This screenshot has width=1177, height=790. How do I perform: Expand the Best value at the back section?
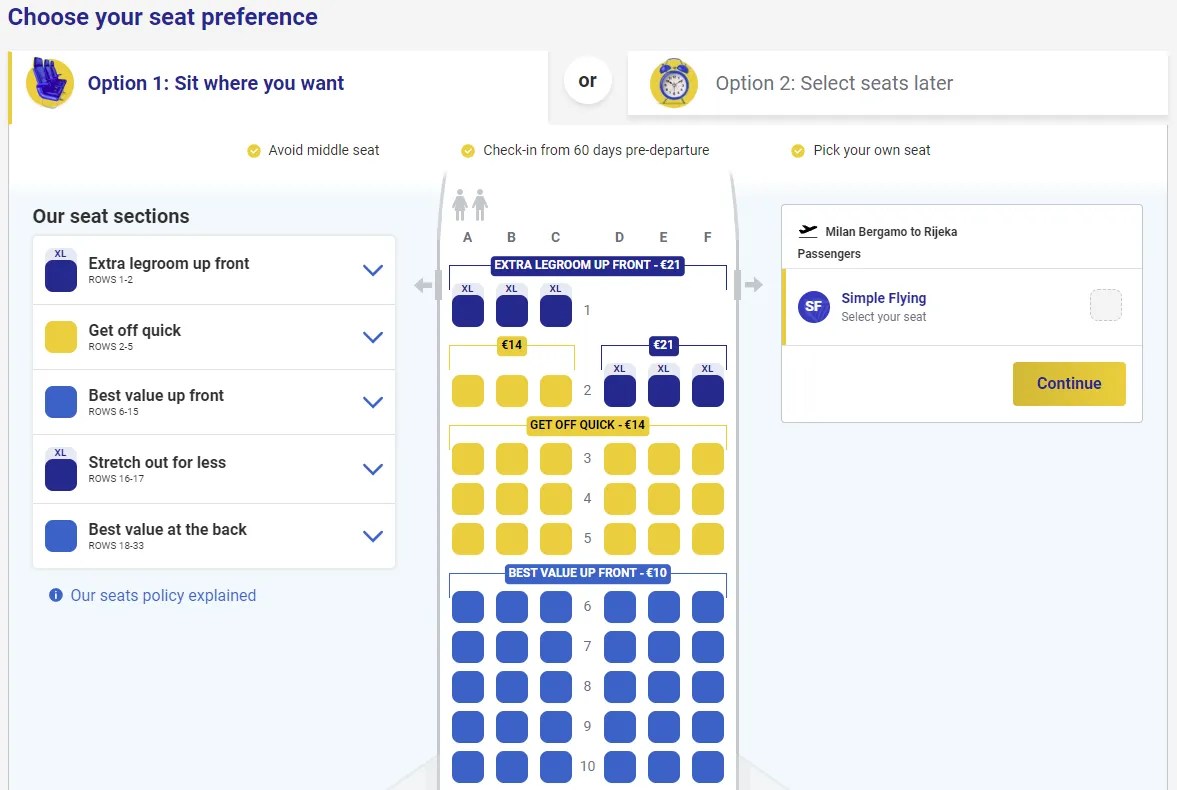tap(373, 536)
